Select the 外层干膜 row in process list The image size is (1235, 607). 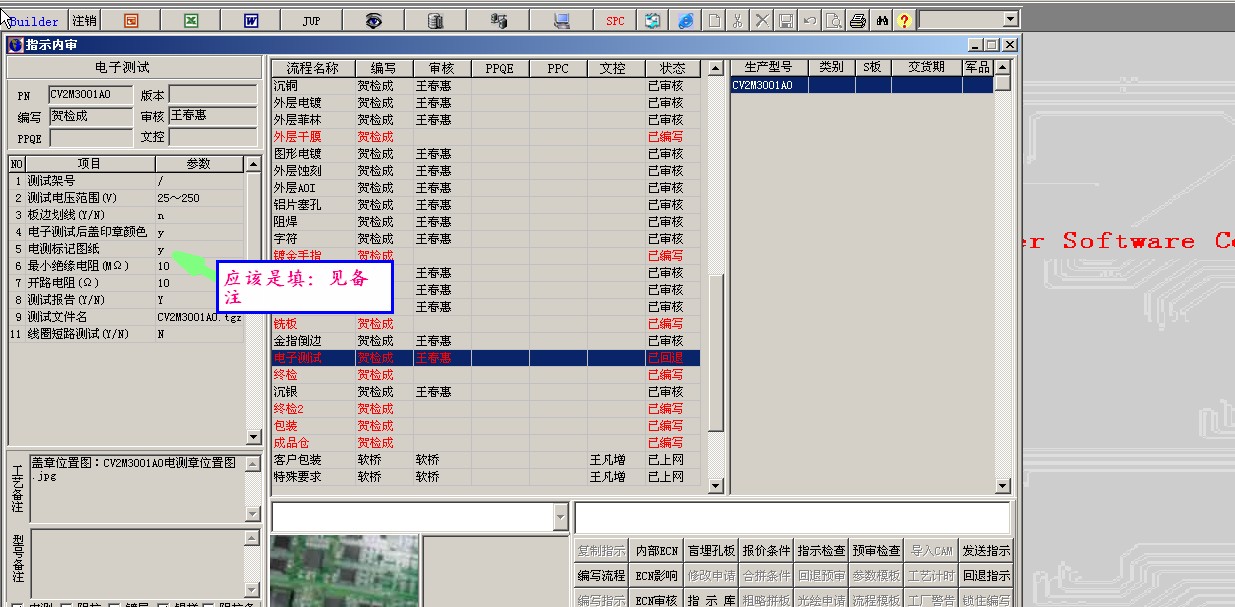(486, 137)
